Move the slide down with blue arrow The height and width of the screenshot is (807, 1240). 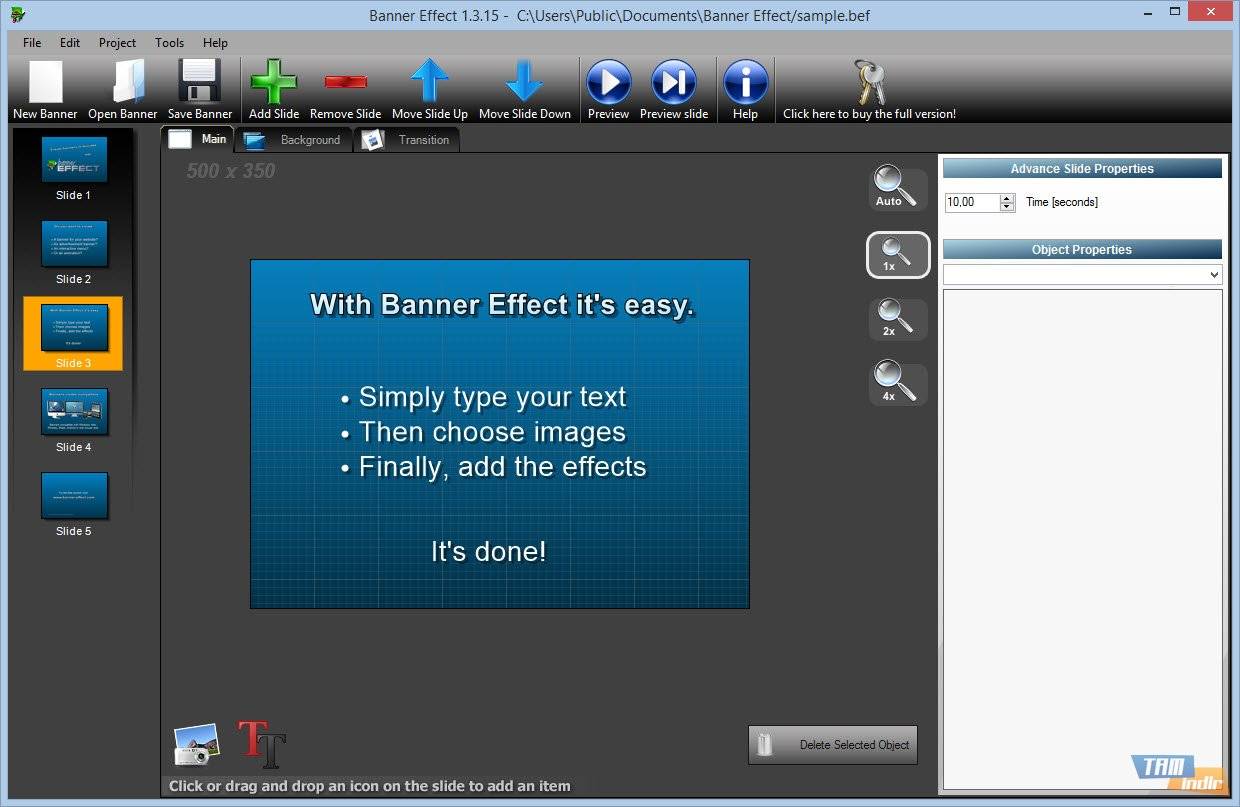click(x=524, y=84)
